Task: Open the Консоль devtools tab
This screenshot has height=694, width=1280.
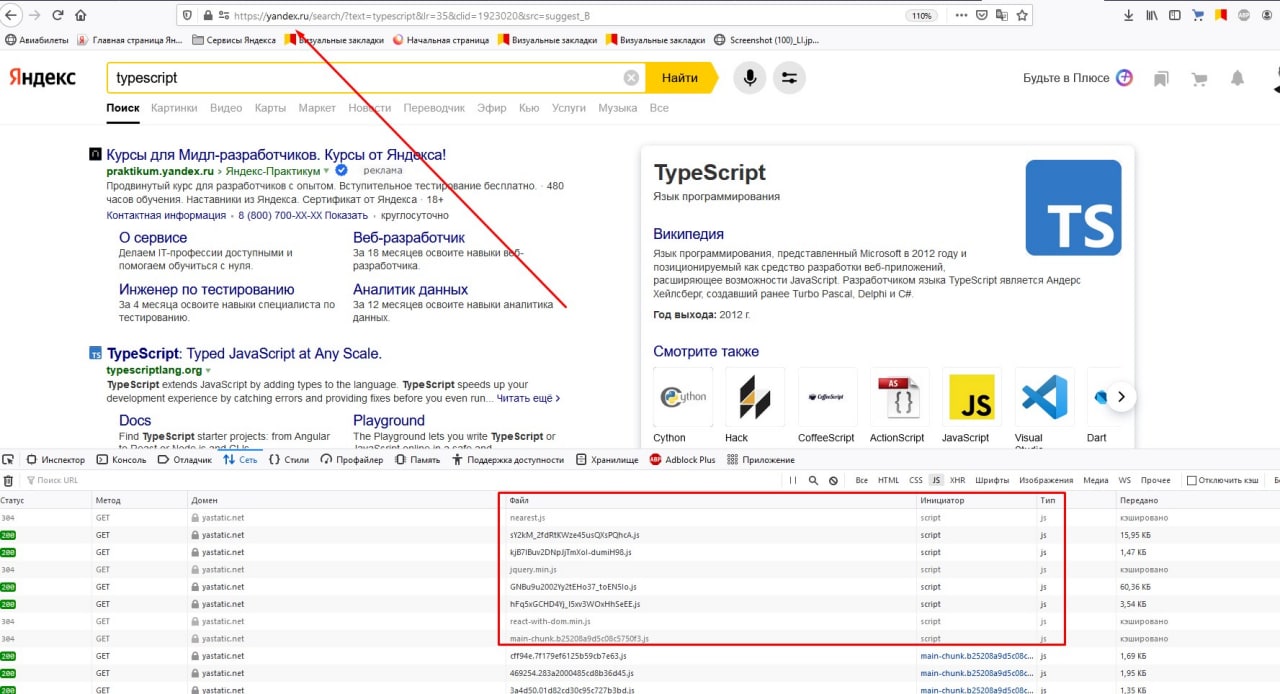Action: coord(121,460)
